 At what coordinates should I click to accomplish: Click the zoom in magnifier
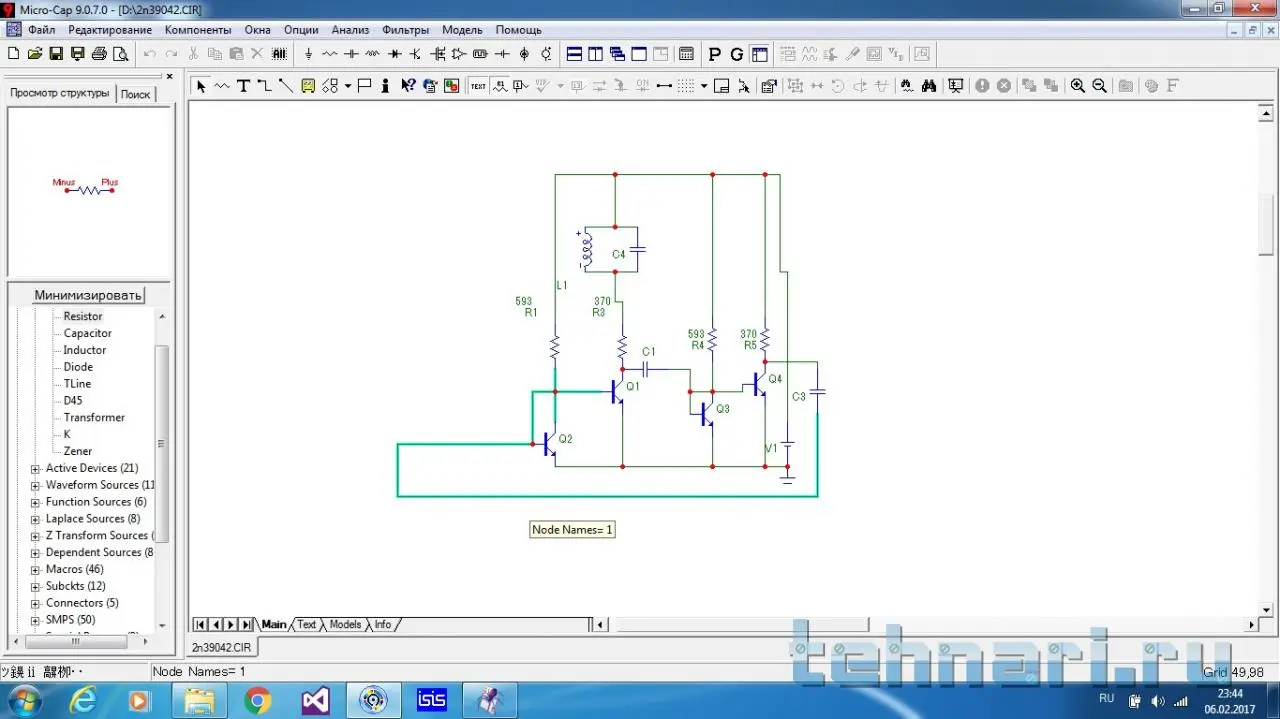[x=1077, y=86]
